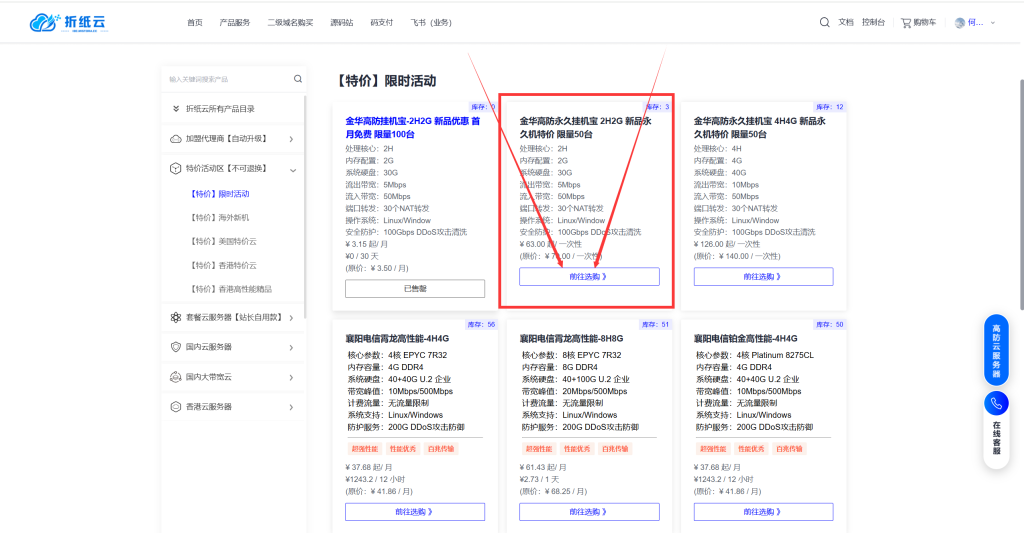1024x533 pixels.
Task: Click 白兆传输 tag on 襄阳电信铂金高性能-4H4G card
Action: (789, 449)
